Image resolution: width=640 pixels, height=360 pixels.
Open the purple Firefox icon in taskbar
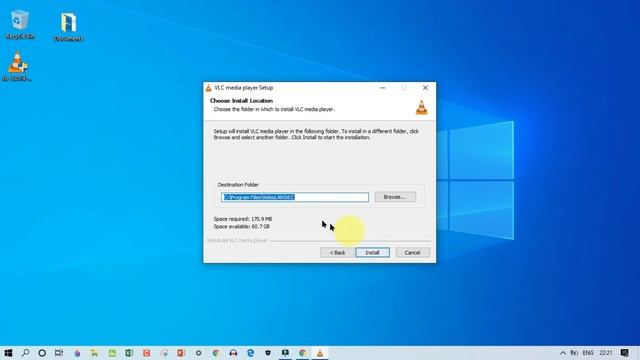(77, 353)
